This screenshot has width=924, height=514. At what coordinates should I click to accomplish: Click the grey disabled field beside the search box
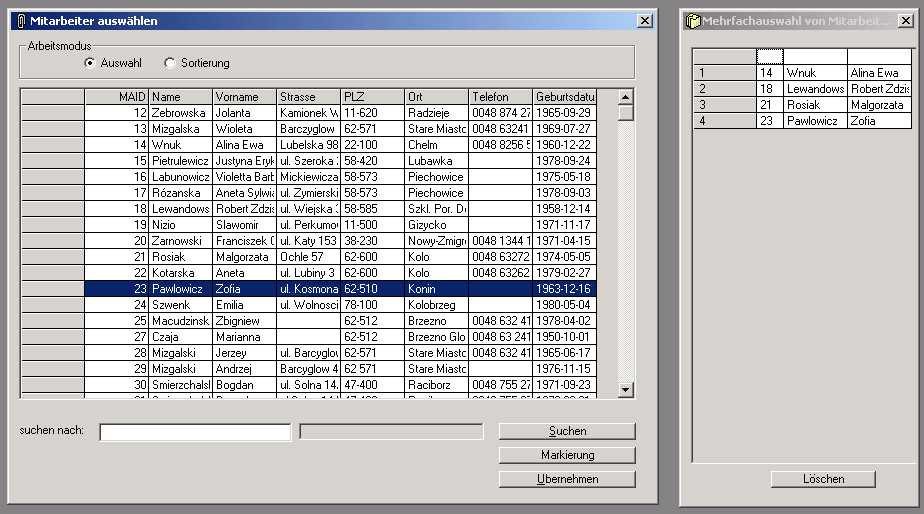[391, 431]
